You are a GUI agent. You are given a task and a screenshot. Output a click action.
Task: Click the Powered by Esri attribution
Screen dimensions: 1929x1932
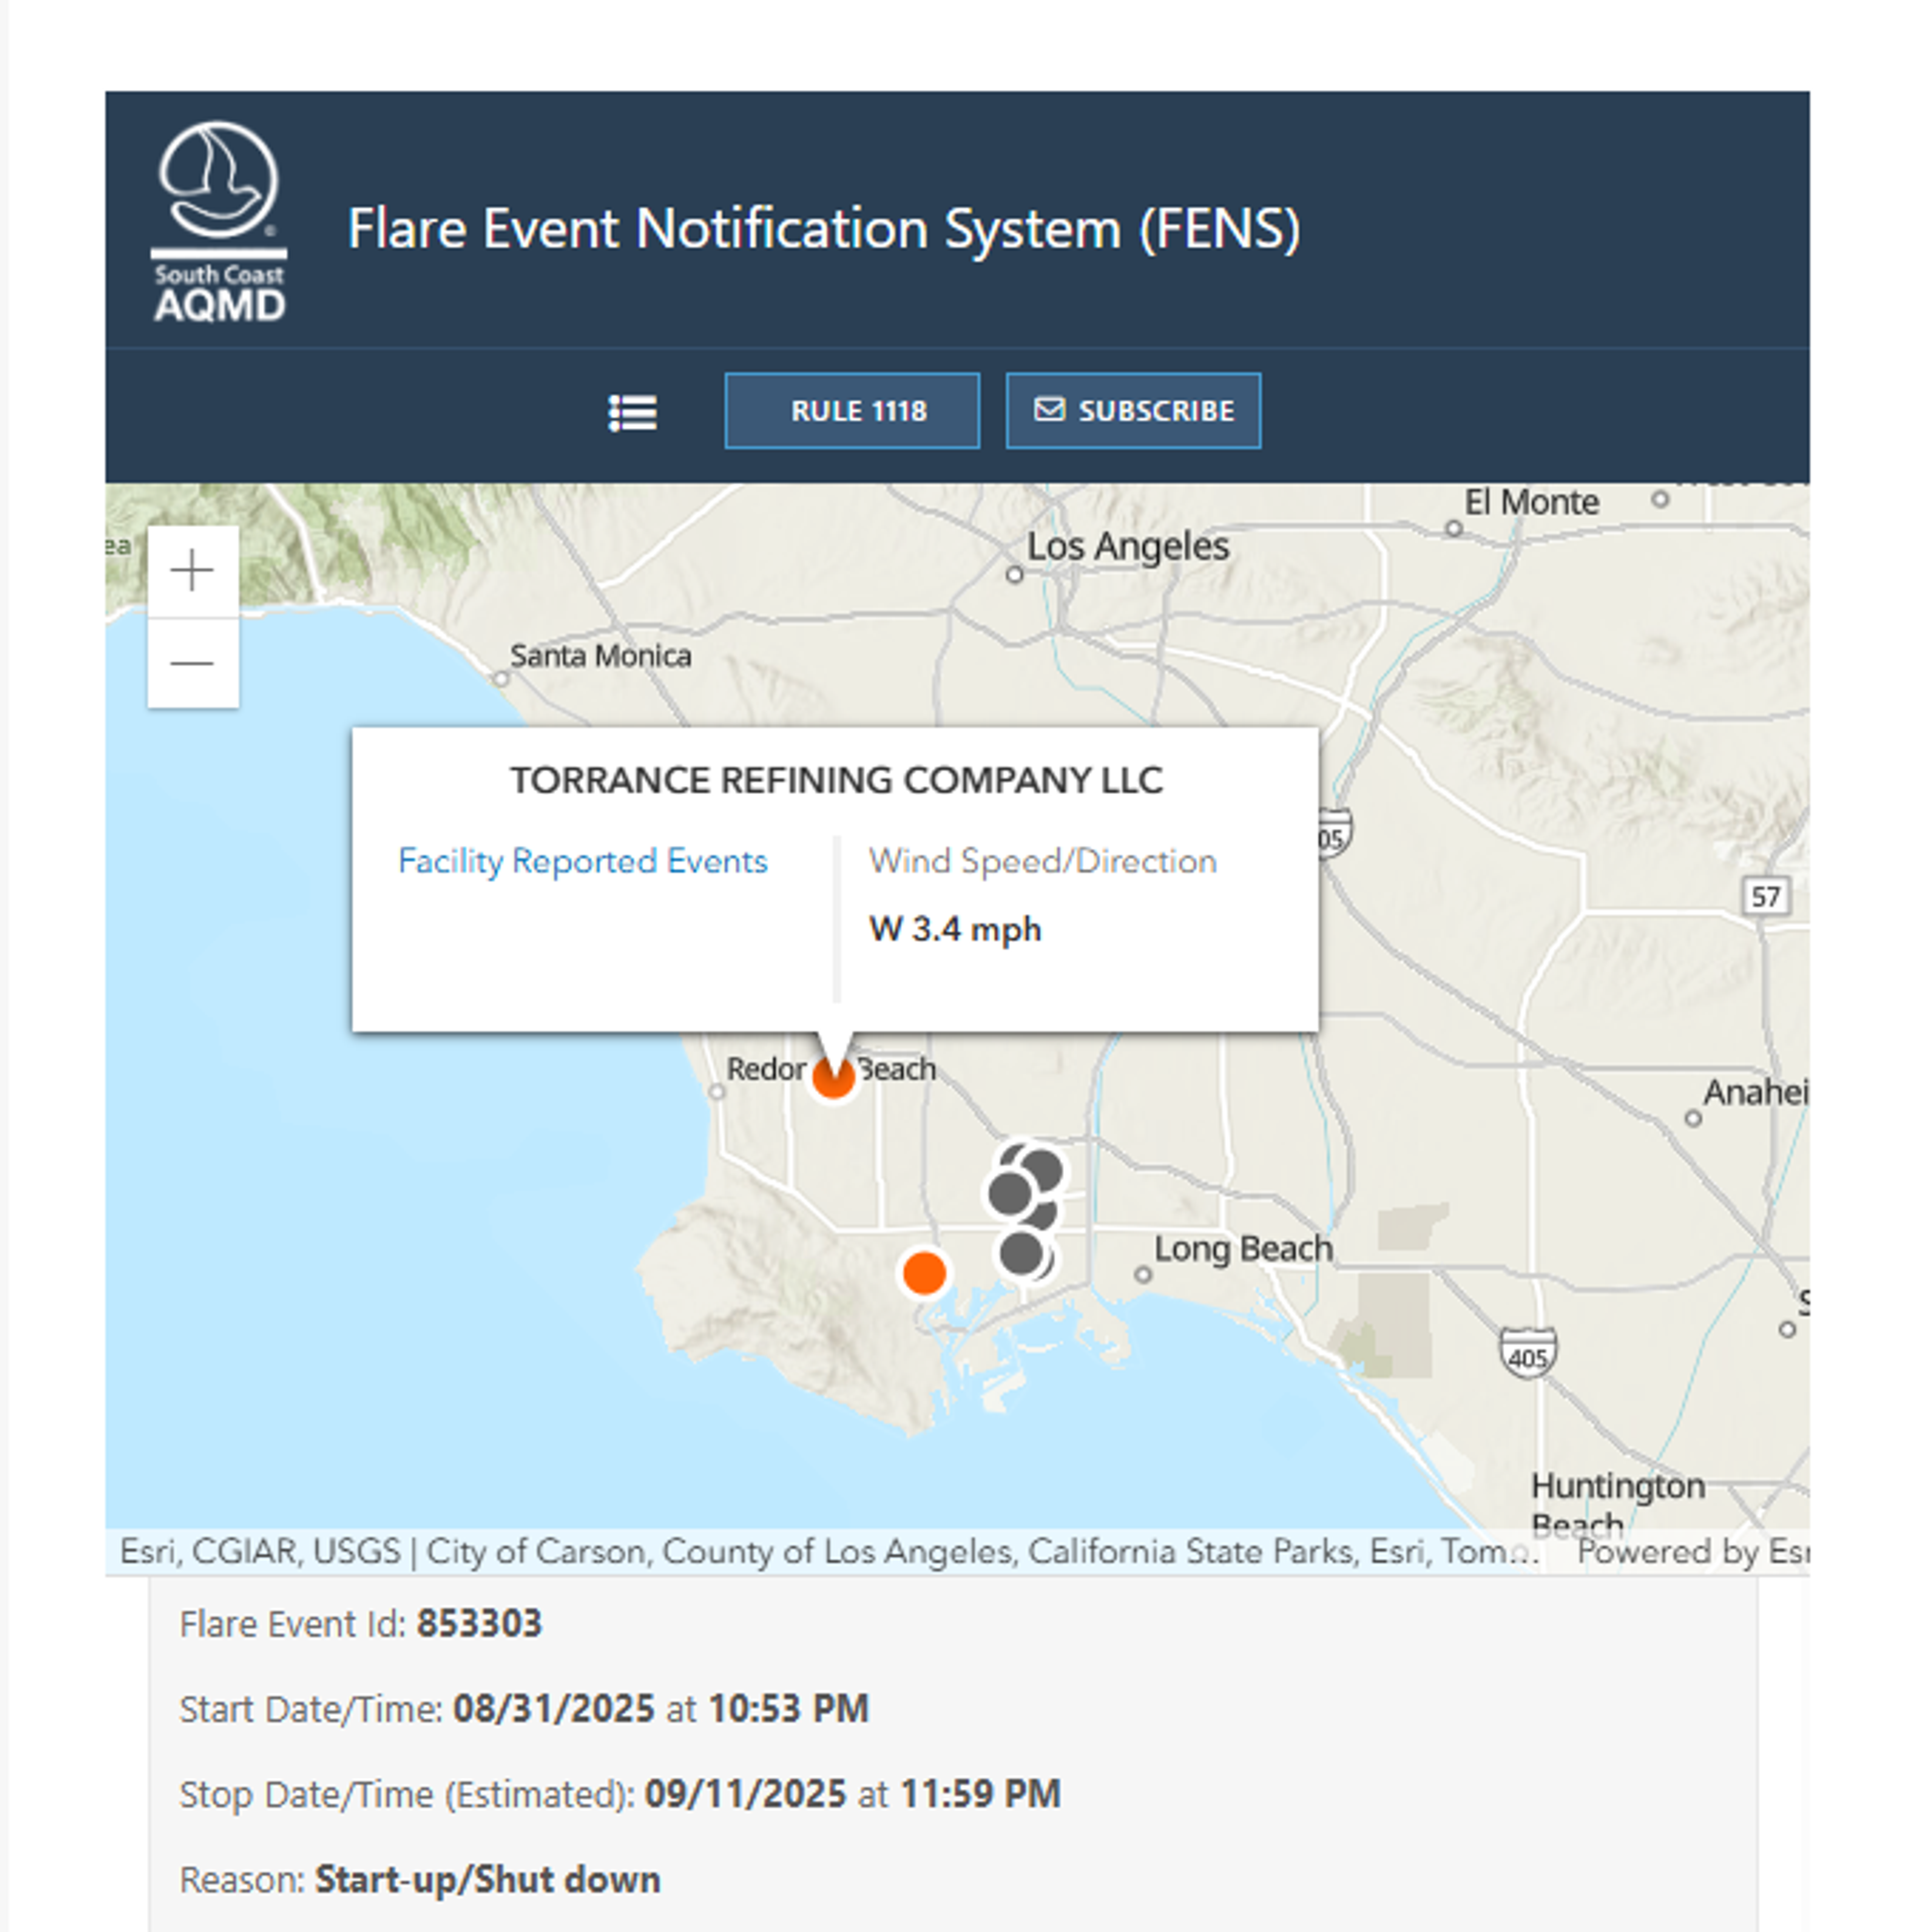point(1692,1552)
